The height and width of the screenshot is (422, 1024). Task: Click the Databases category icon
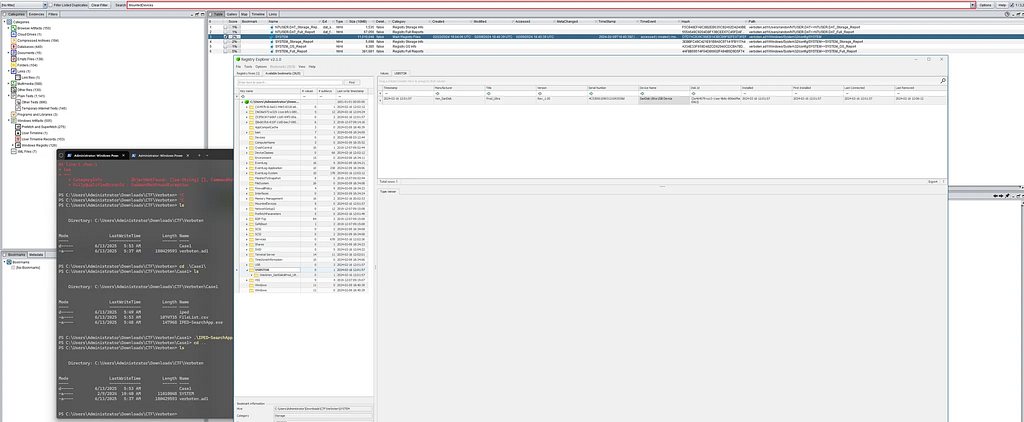(14, 46)
